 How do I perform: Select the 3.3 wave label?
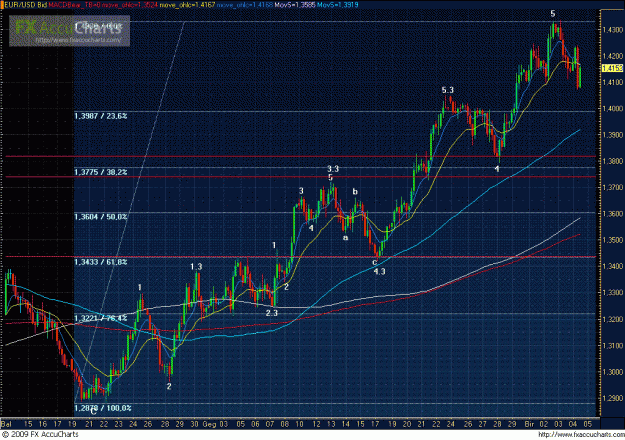pyautogui.click(x=333, y=169)
